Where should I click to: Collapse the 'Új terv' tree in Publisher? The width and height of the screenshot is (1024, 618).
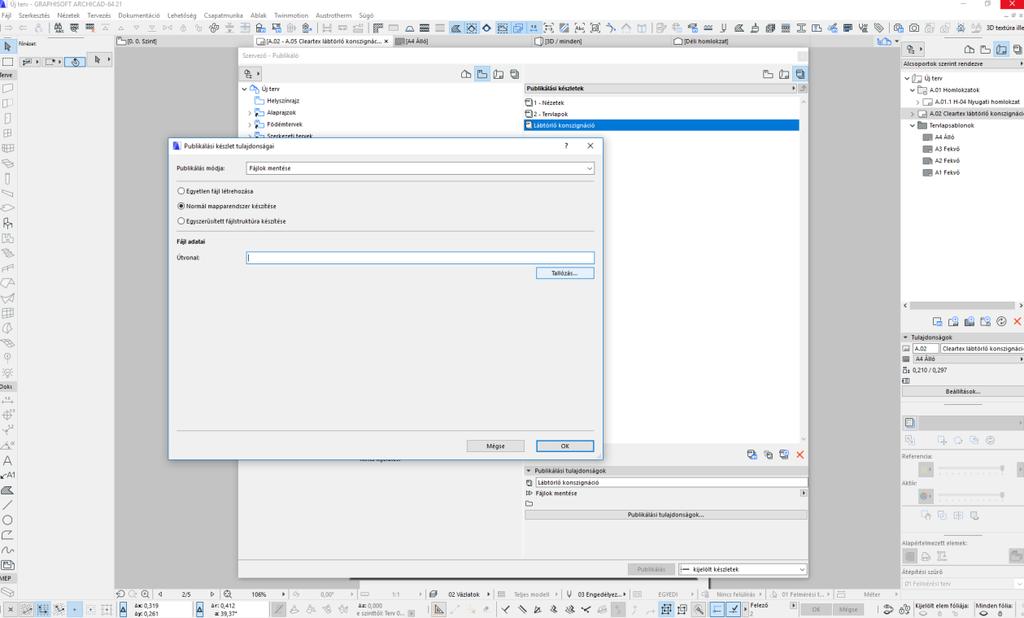(x=244, y=89)
